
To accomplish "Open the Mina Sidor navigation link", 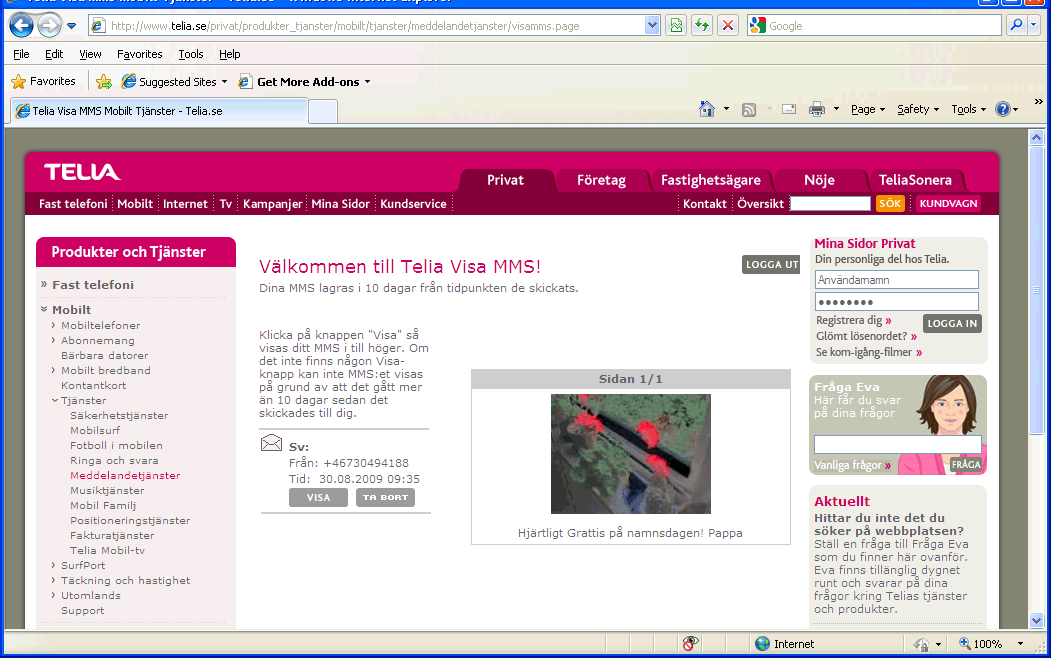I will 341,204.
